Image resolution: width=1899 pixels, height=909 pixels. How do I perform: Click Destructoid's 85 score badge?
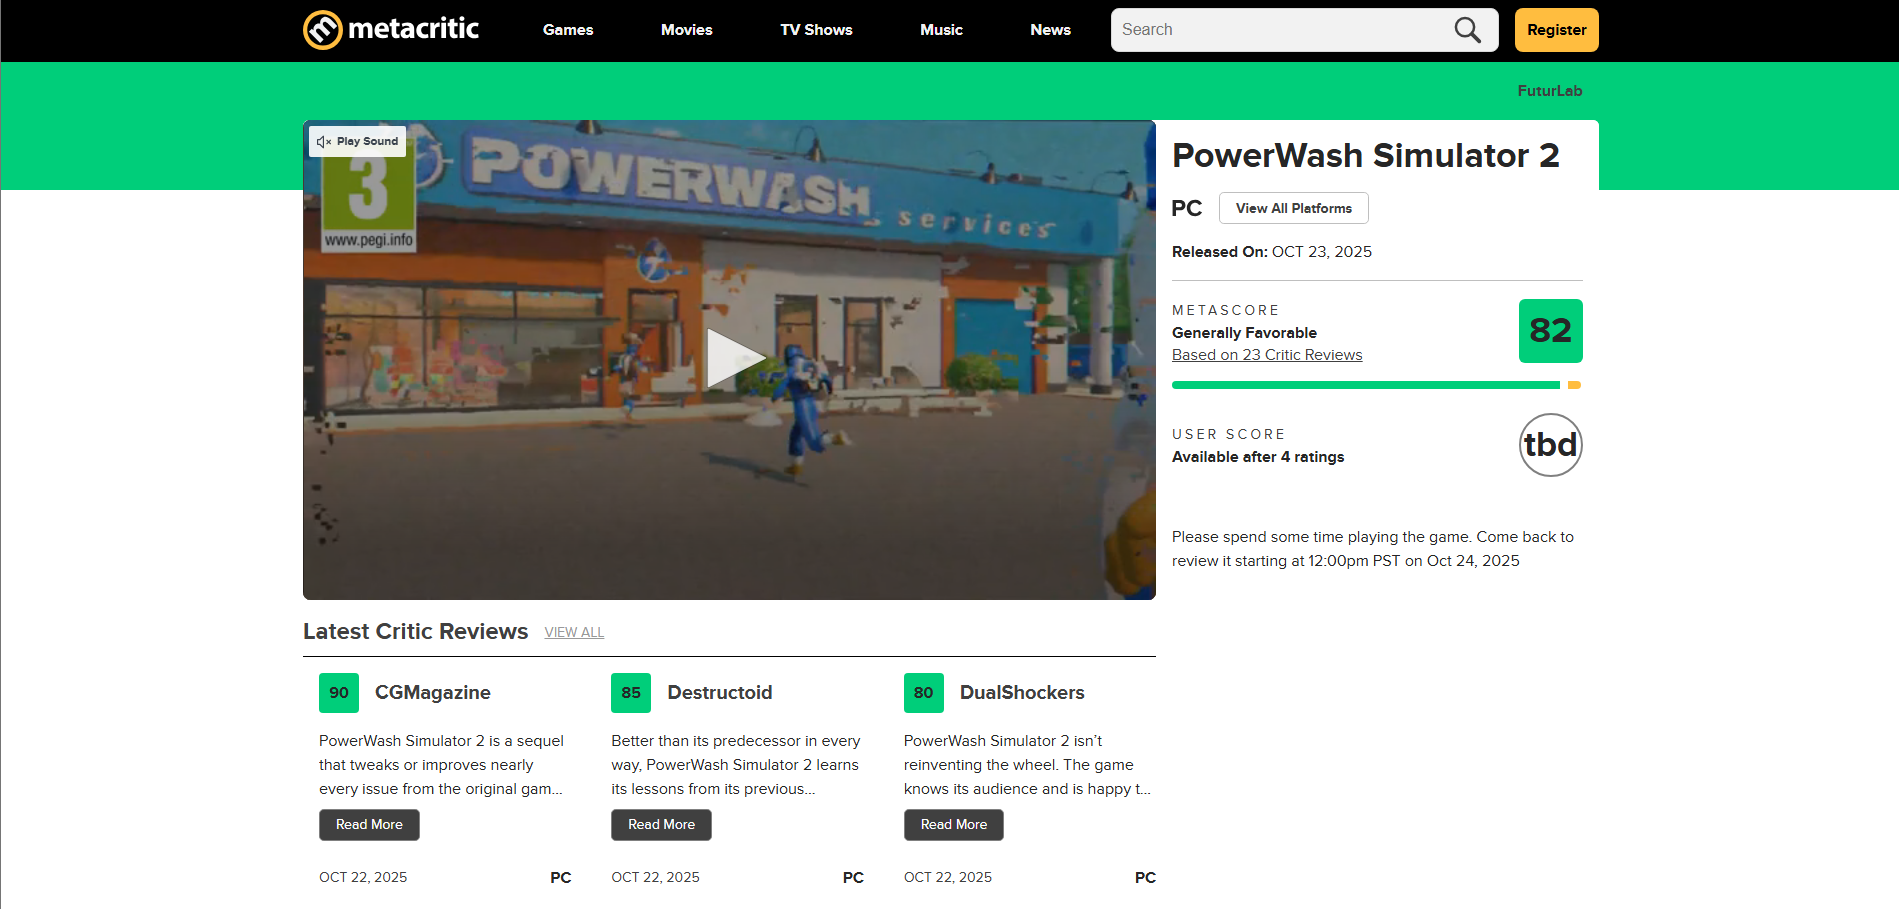pos(631,693)
